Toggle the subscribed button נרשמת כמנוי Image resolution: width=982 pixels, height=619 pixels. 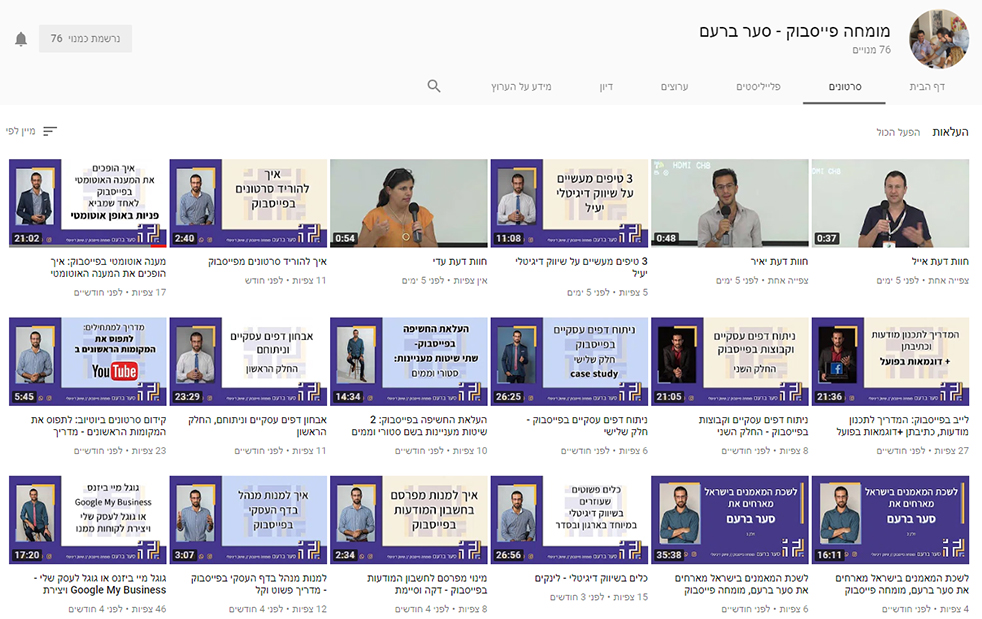[85, 39]
